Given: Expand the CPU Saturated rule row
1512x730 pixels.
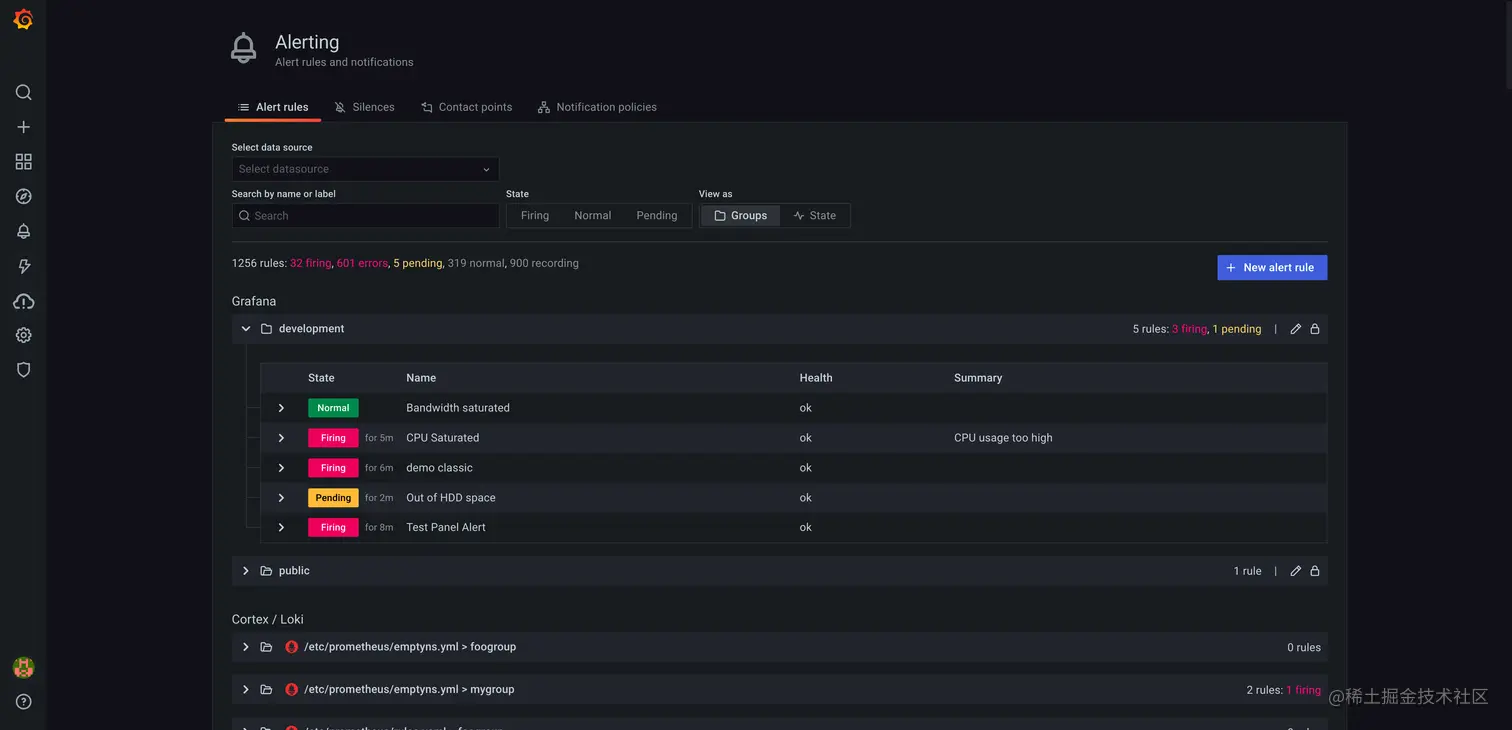Looking at the screenshot, I should coord(281,438).
